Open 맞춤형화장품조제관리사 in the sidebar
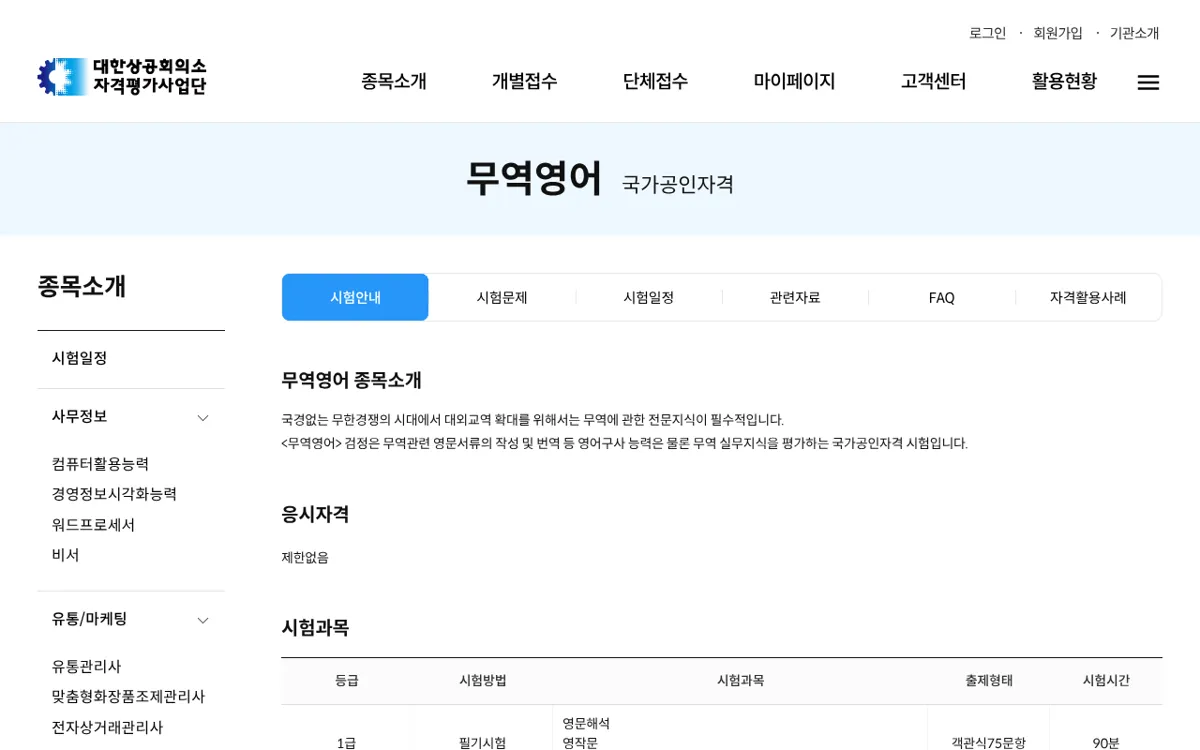Screen dimensions: 1200x750 coord(129,697)
